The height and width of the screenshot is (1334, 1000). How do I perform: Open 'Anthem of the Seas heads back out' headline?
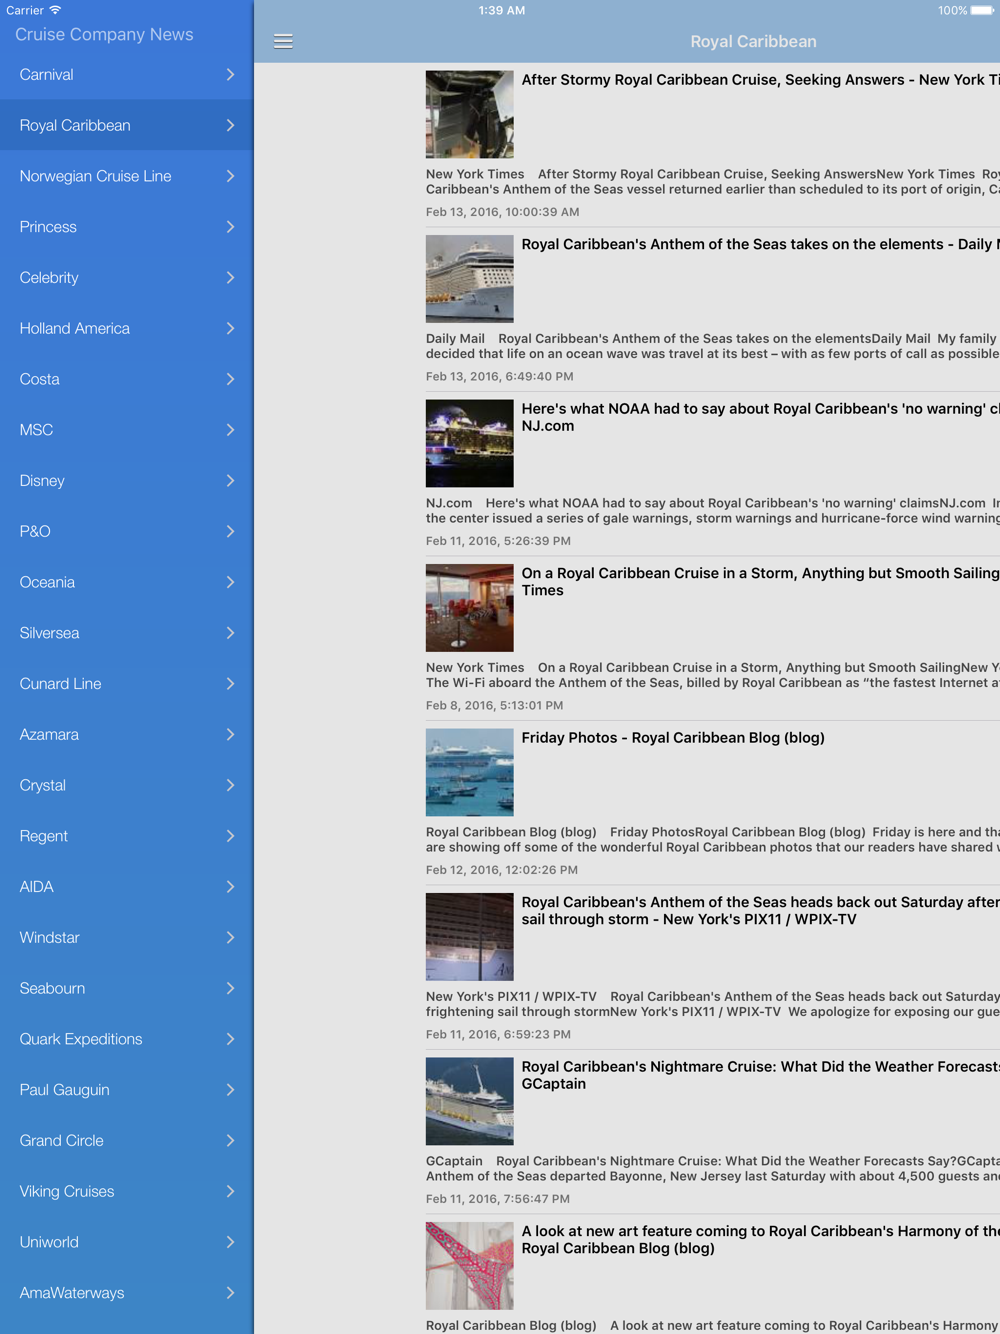click(x=760, y=911)
